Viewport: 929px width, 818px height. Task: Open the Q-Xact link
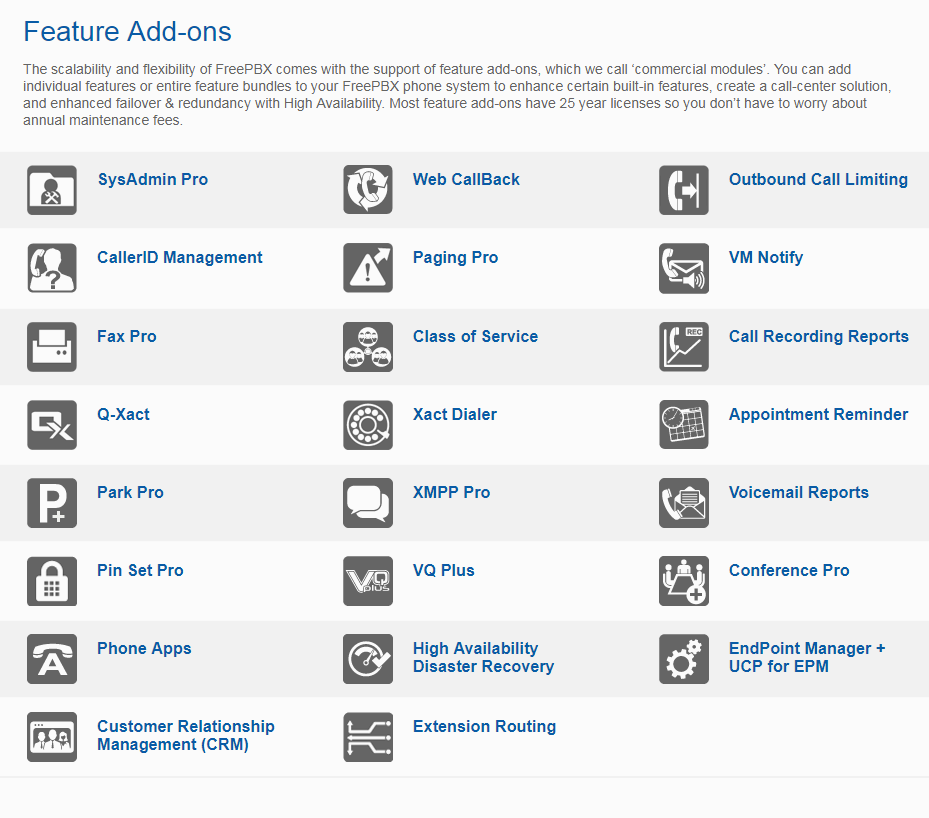tap(123, 415)
